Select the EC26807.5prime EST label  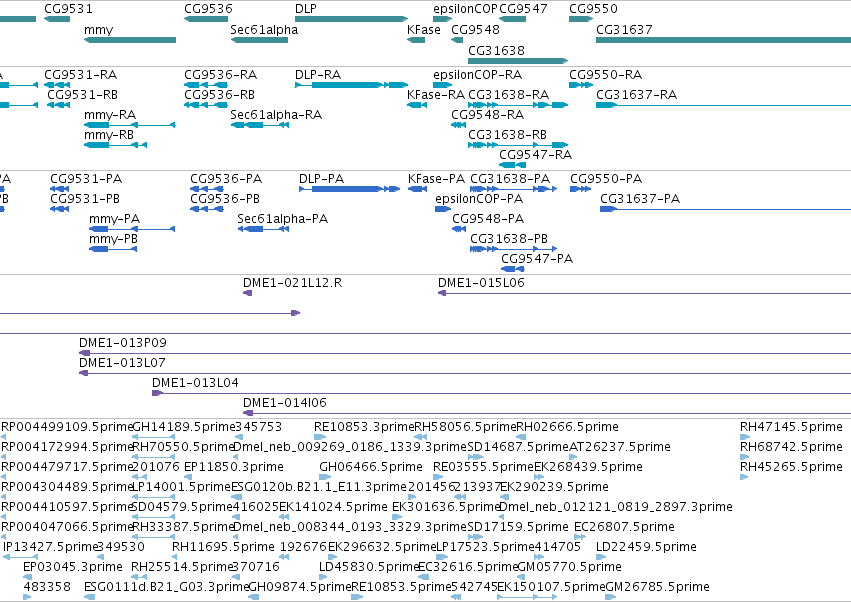pyautogui.click(x=624, y=527)
